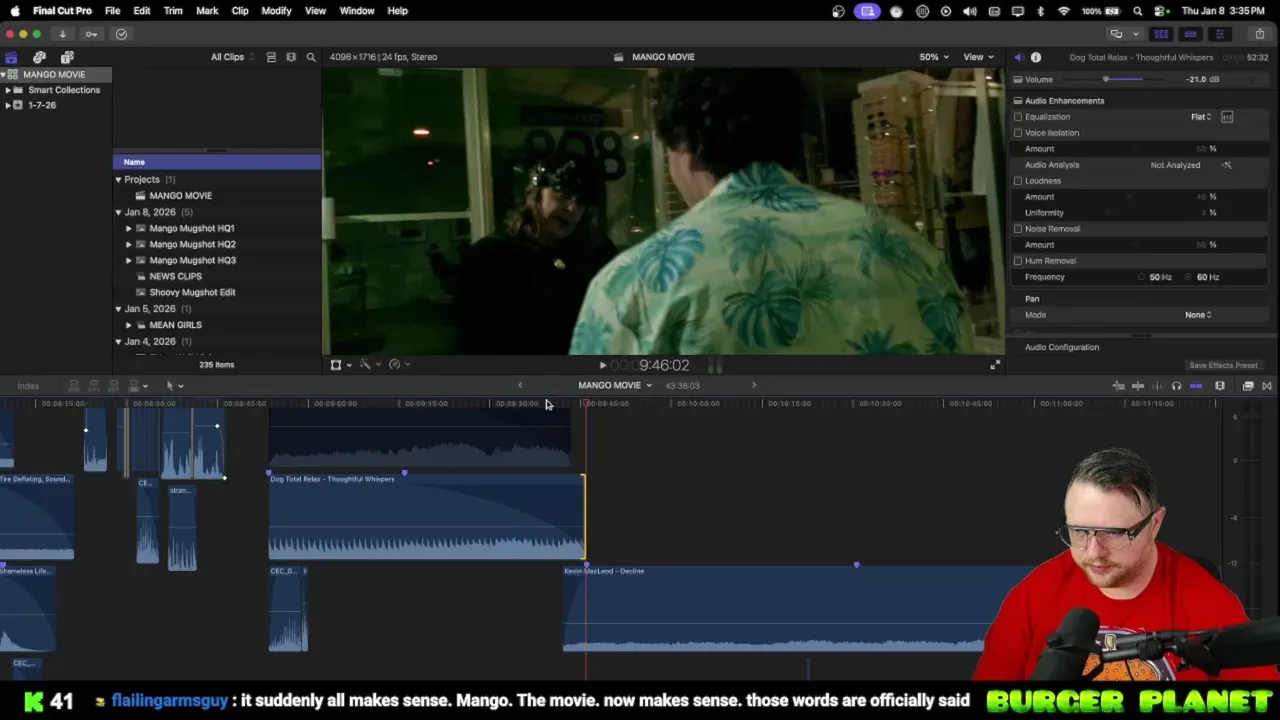This screenshot has height=720, width=1280.
Task: Click the Apple menu logo
Action: [x=14, y=11]
